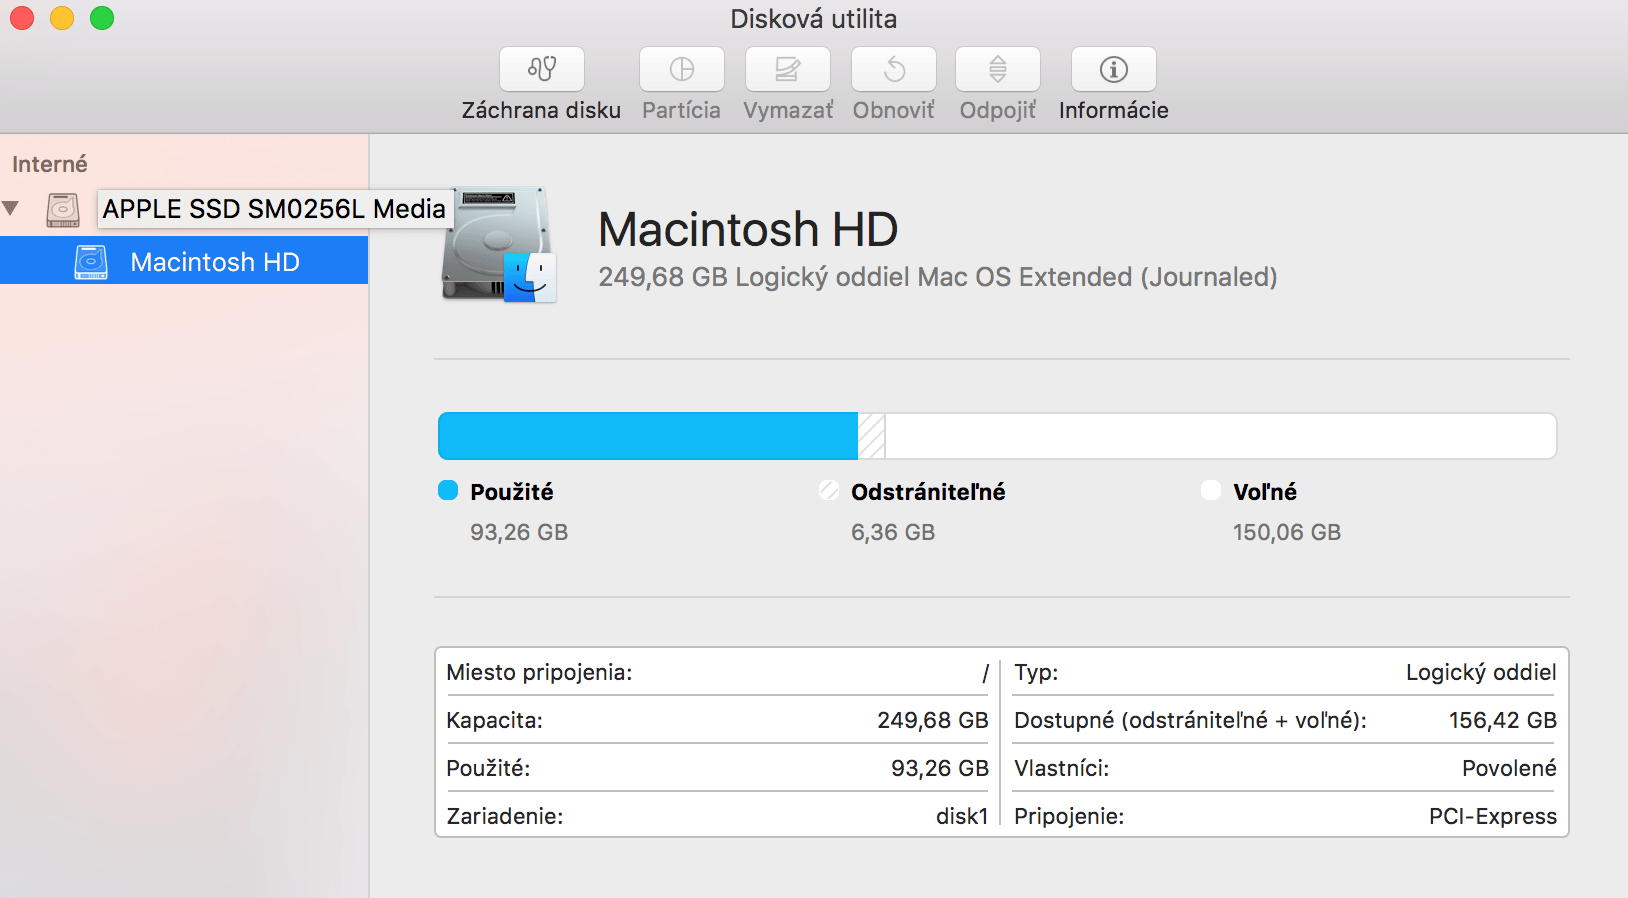Click the white Voľné legend dot
The height and width of the screenshot is (898, 1628).
1211,490
